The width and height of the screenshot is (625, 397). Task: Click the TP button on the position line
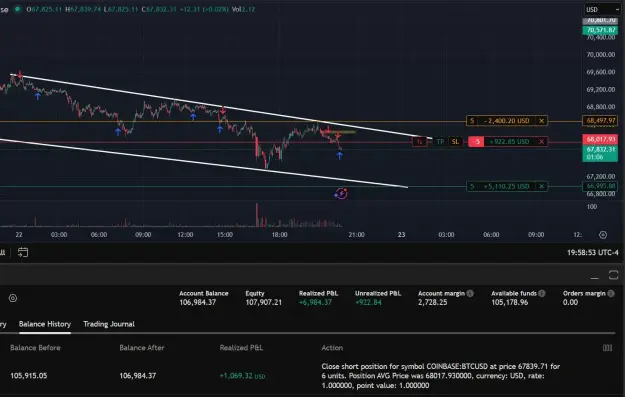(x=440, y=142)
